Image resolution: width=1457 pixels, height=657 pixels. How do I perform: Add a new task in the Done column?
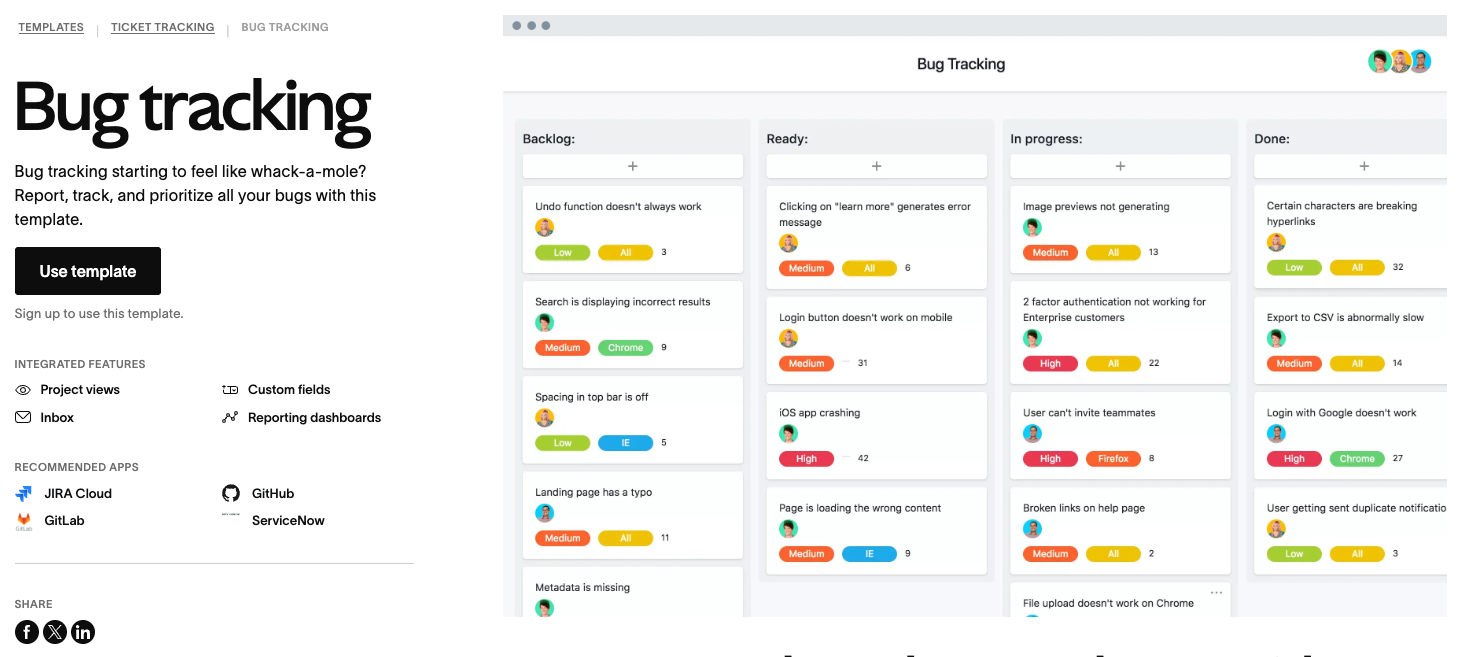pos(1364,165)
